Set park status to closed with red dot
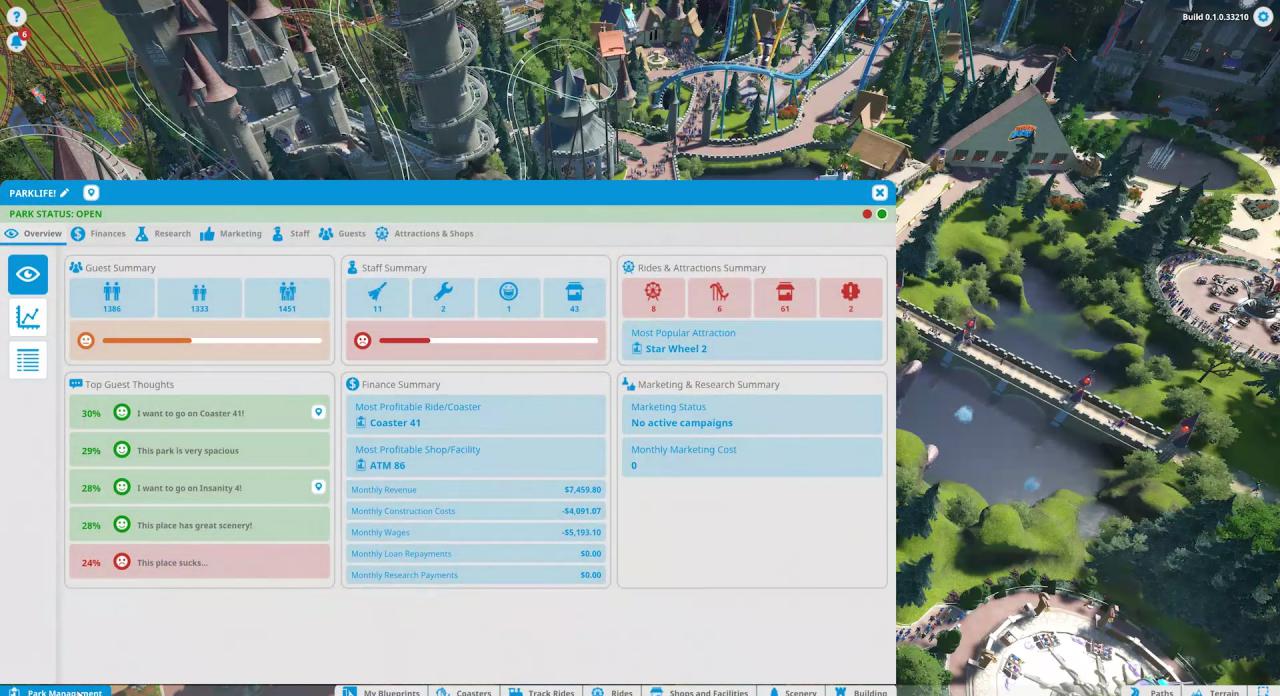The height and width of the screenshot is (696, 1280). (x=867, y=214)
